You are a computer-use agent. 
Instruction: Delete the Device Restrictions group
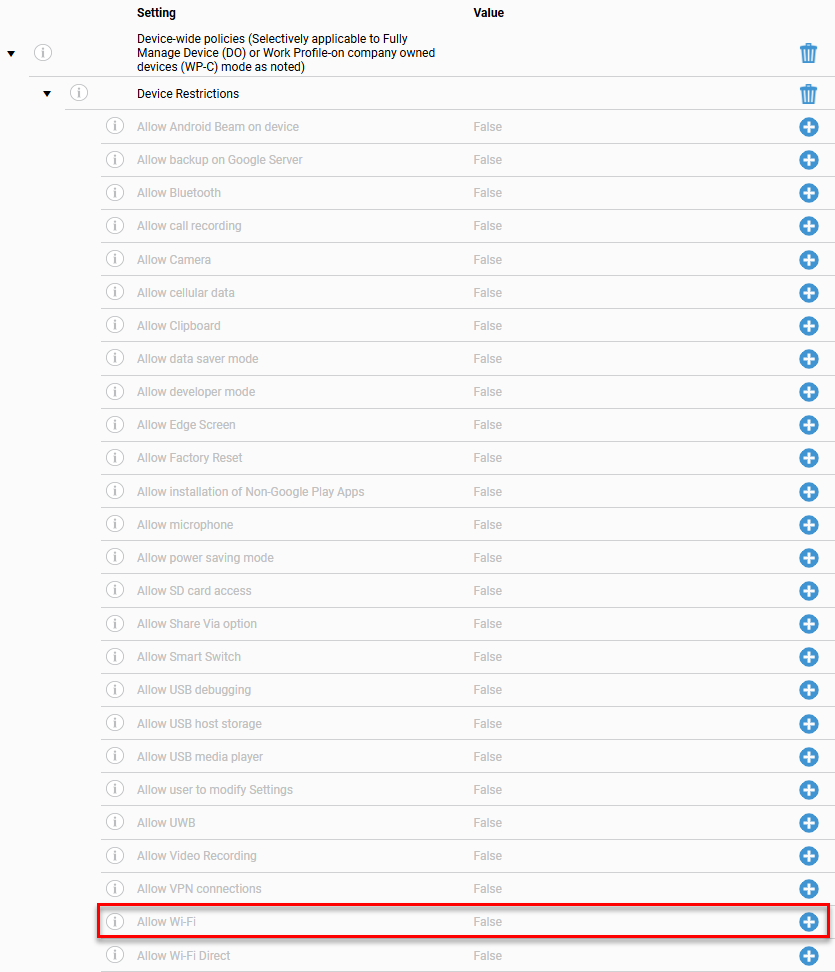808,94
